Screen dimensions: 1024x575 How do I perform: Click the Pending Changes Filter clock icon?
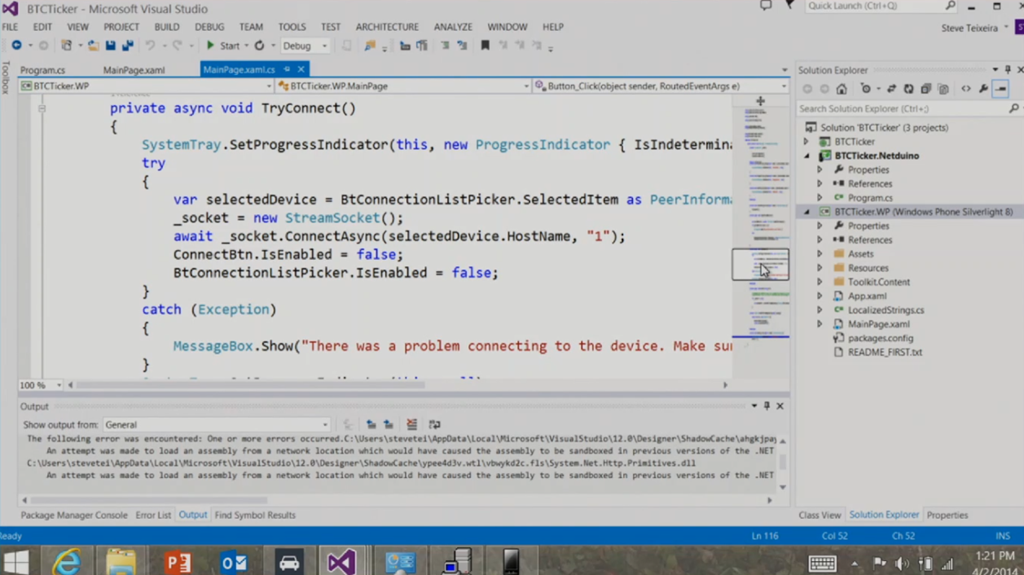pos(866,89)
